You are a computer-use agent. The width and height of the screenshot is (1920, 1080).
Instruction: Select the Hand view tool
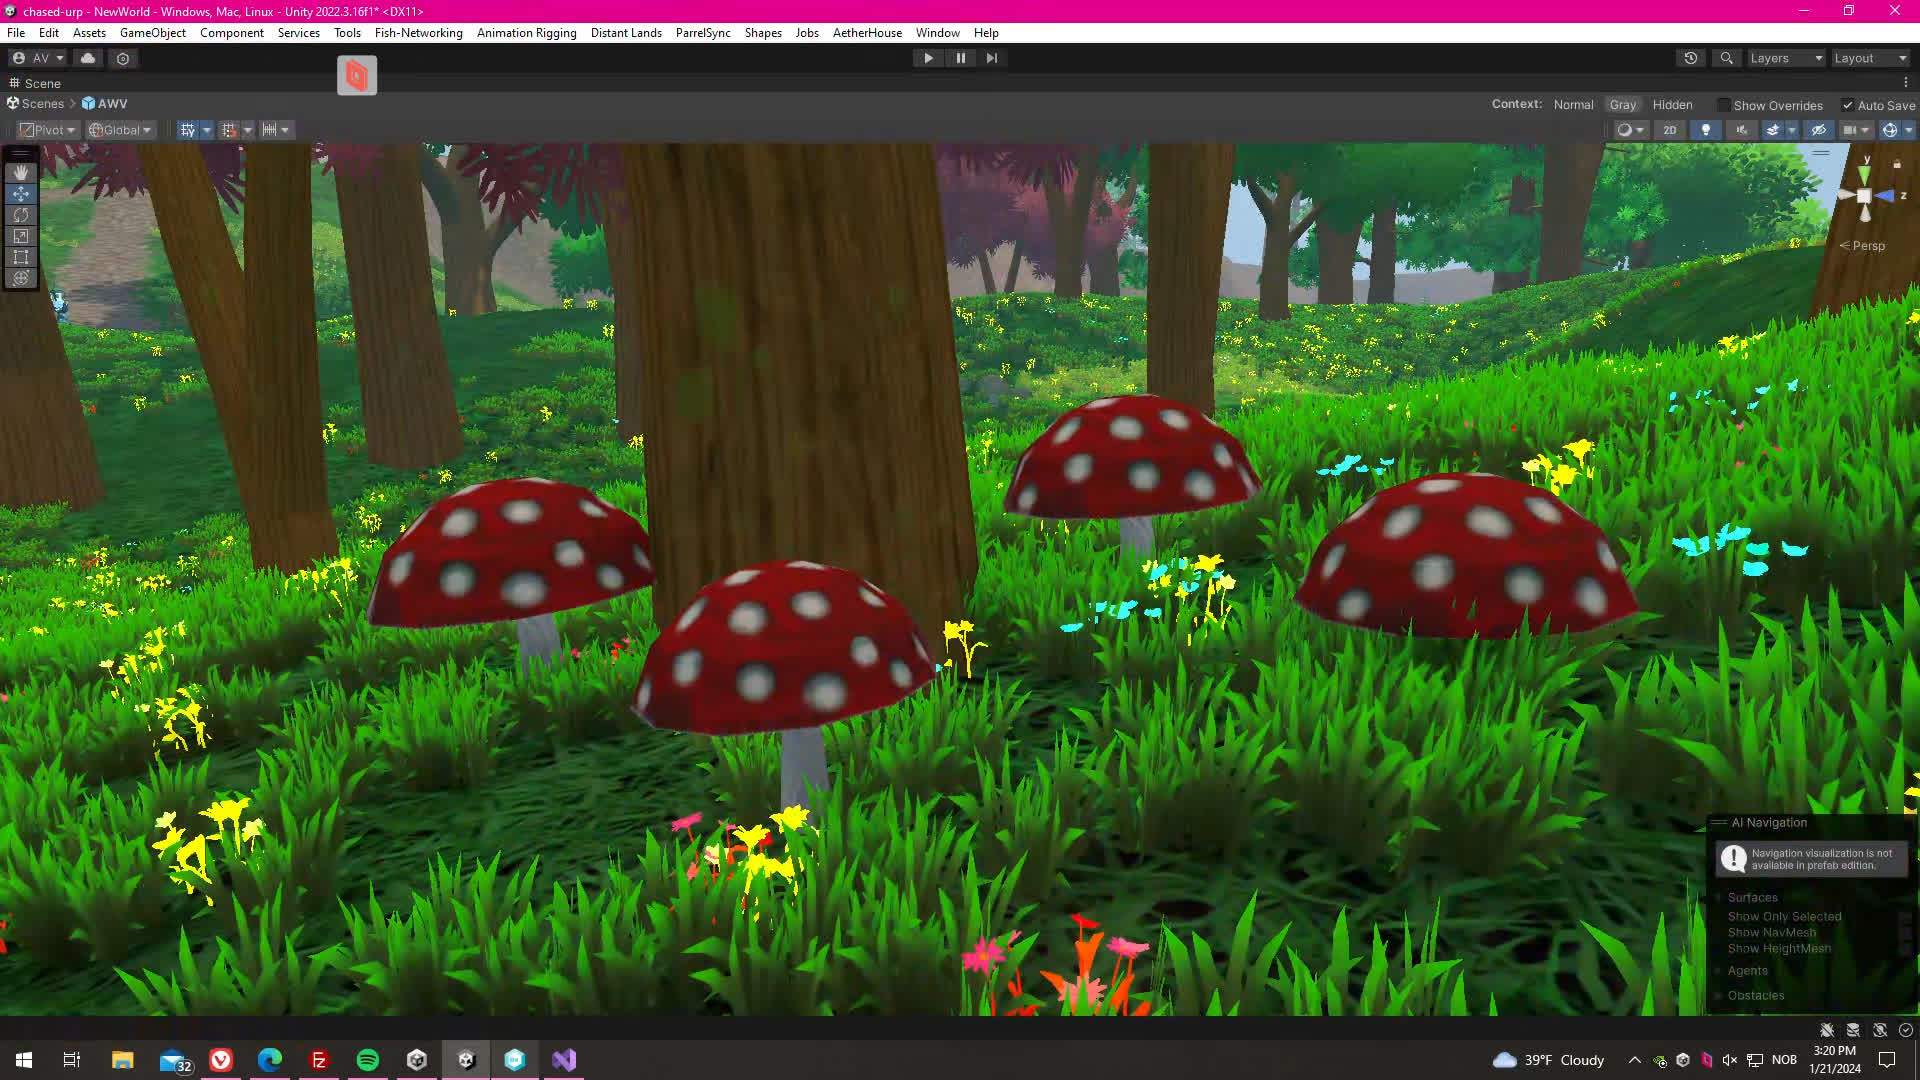[x=20, y=172]
